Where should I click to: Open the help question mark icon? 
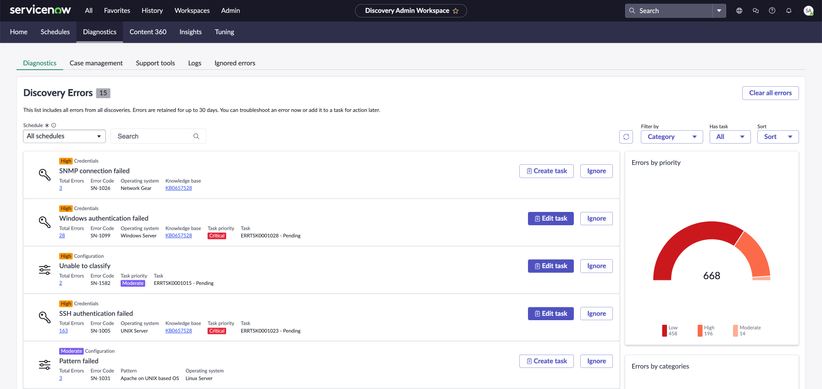[772, 10]
